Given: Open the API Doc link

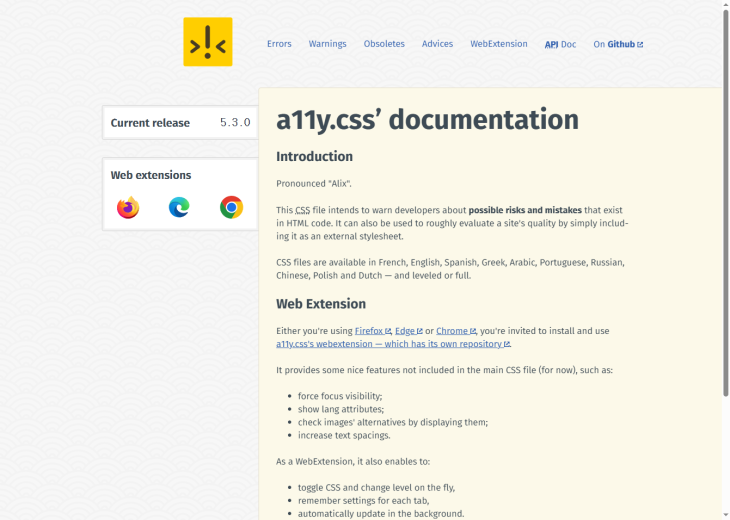Looking at the screenshot, I should tap(560, 45).
